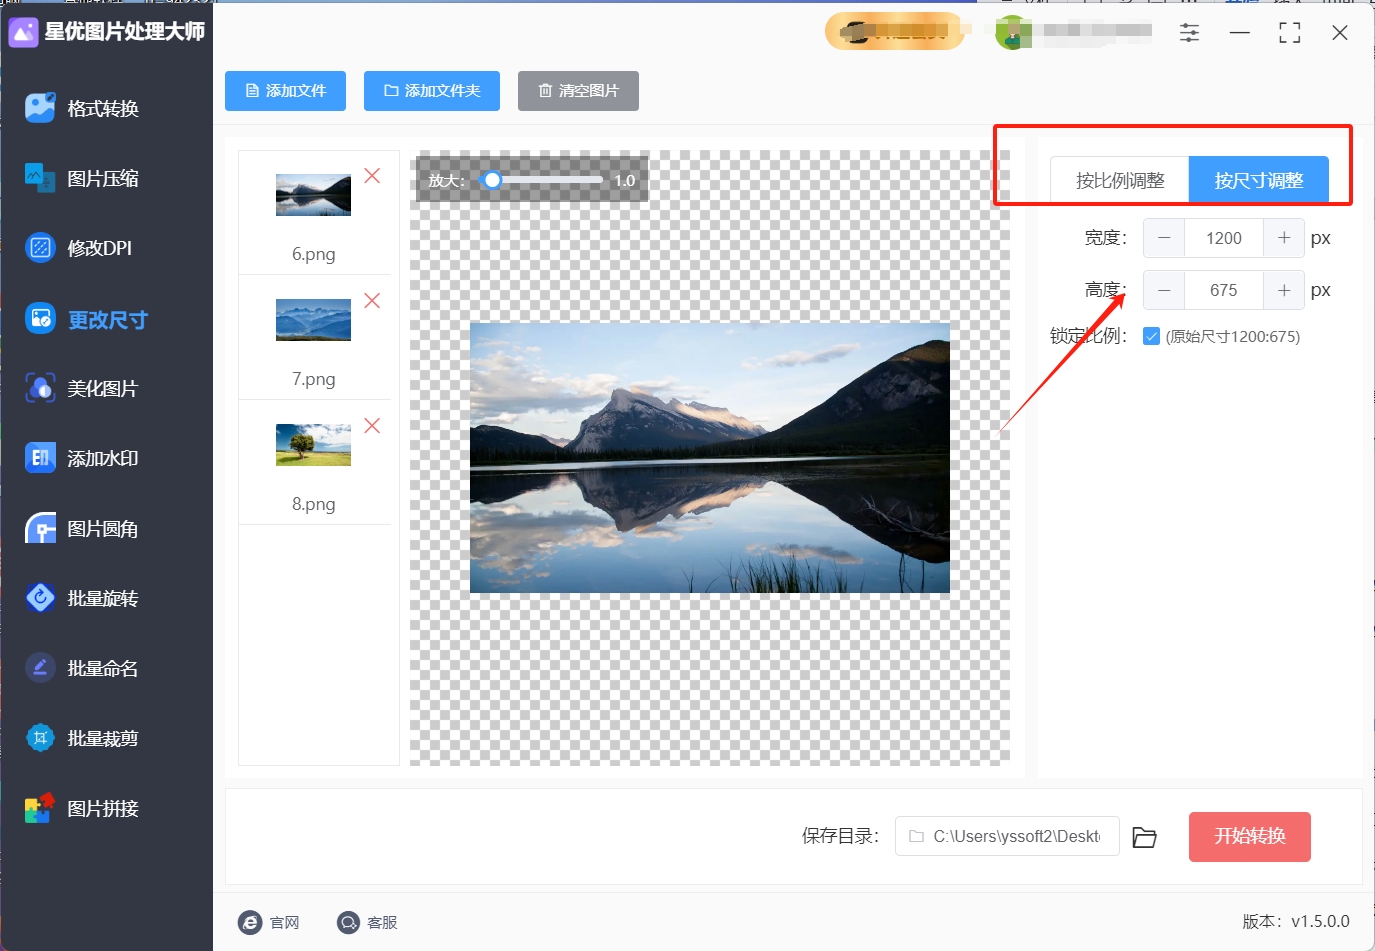
Task: Open the 格式转换 format conversion tool
Action: [82, 108]
